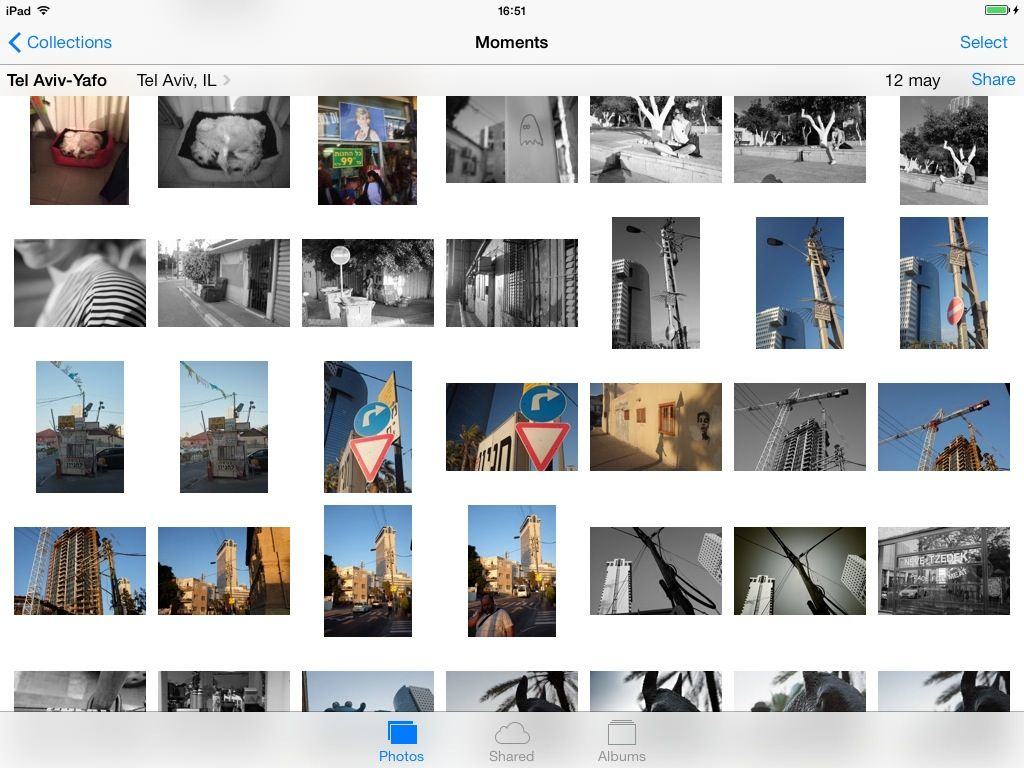Open the photo with man crossing street

(x=511, y=571)
